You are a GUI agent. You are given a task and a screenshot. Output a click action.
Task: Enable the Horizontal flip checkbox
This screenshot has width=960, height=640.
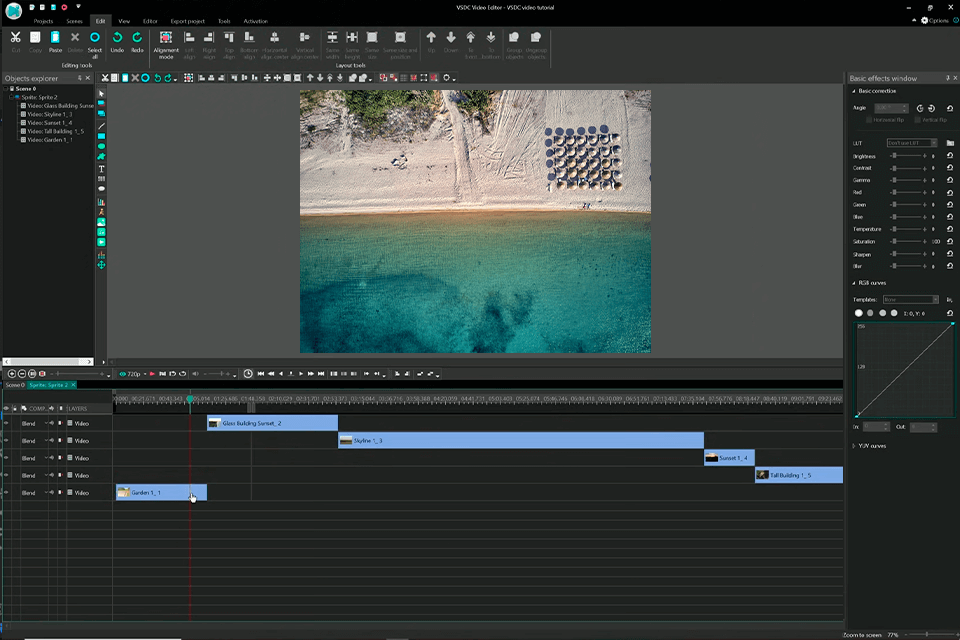[869, 119]
